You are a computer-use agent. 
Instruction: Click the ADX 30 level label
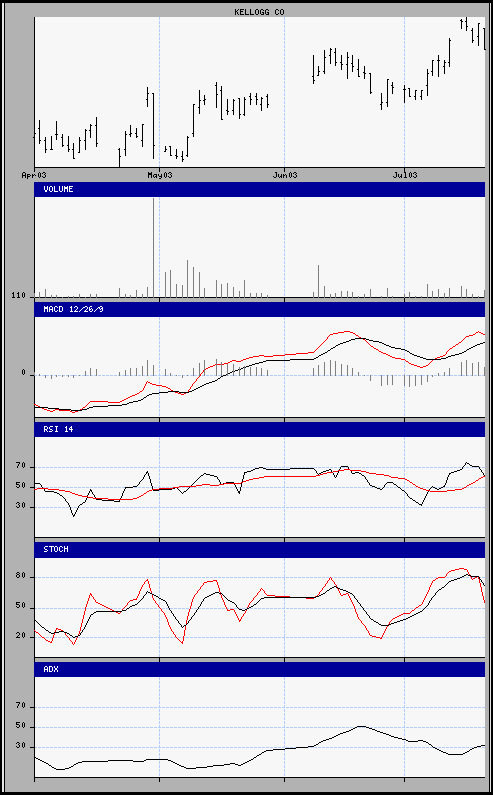(x=21, y=745)
